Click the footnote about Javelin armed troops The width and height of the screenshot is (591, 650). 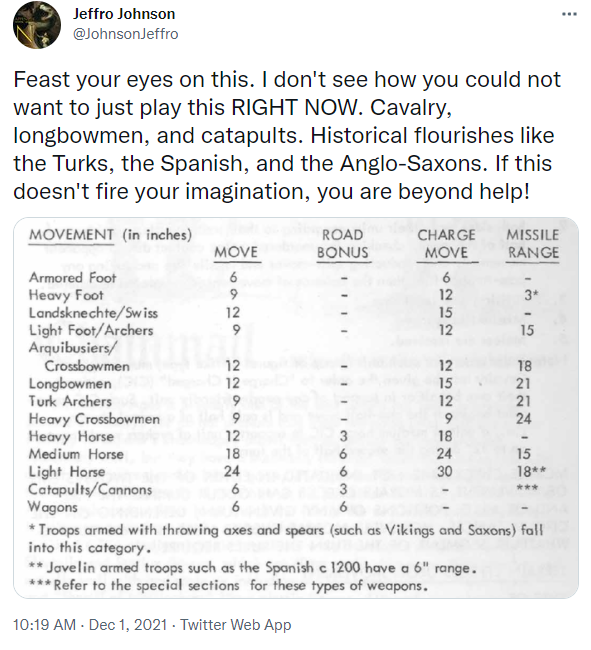252,568
